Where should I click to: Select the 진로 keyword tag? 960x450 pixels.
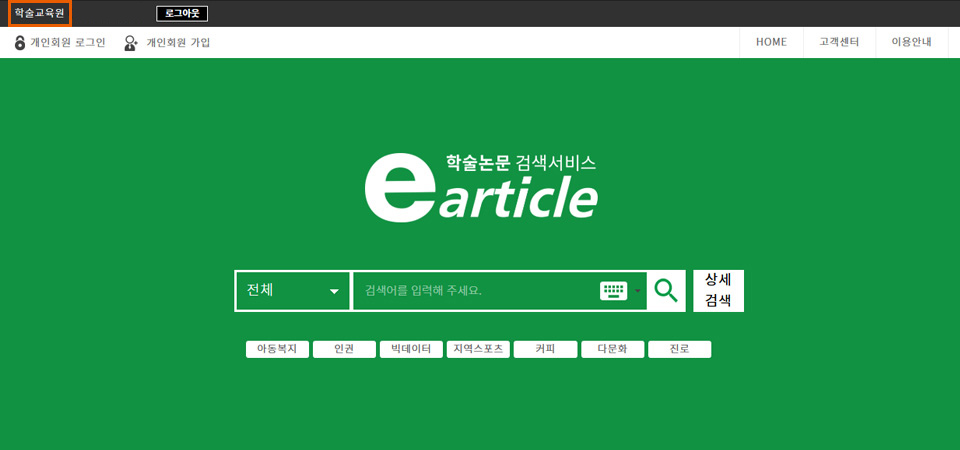[680, 350]
